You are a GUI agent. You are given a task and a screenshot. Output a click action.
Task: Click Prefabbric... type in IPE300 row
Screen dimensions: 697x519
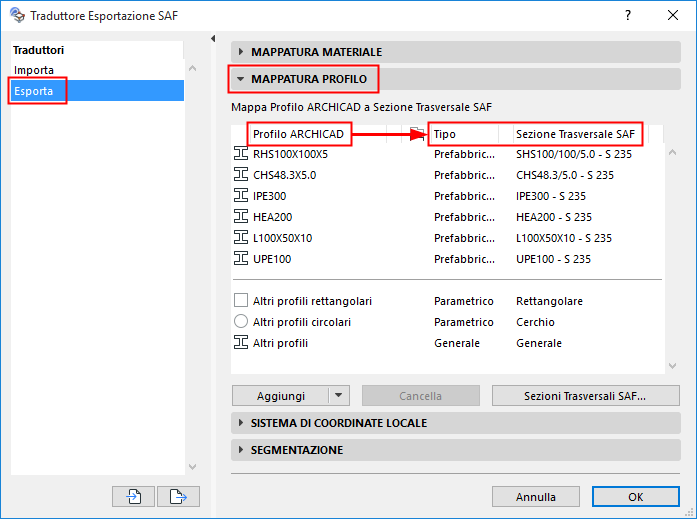pos(464,196)
